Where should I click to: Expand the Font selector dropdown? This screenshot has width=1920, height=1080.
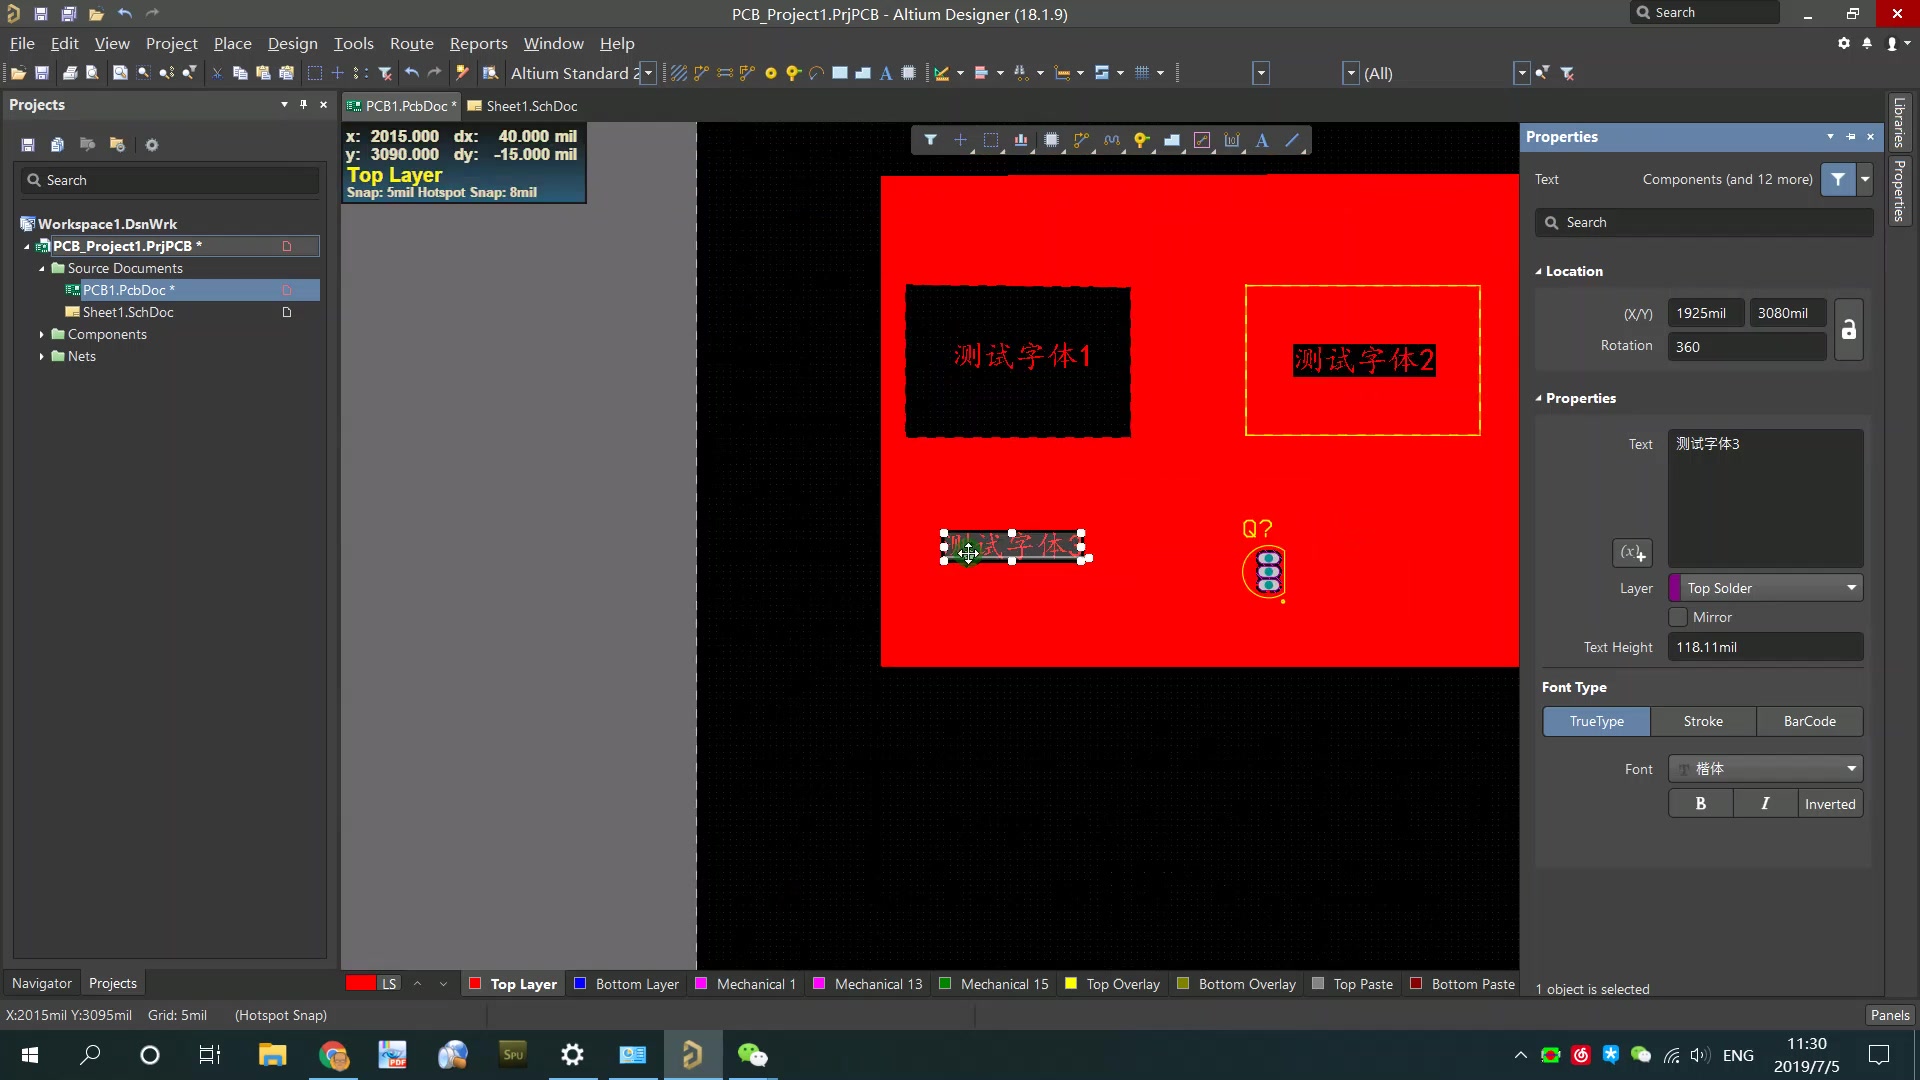tap(1853, 767)
